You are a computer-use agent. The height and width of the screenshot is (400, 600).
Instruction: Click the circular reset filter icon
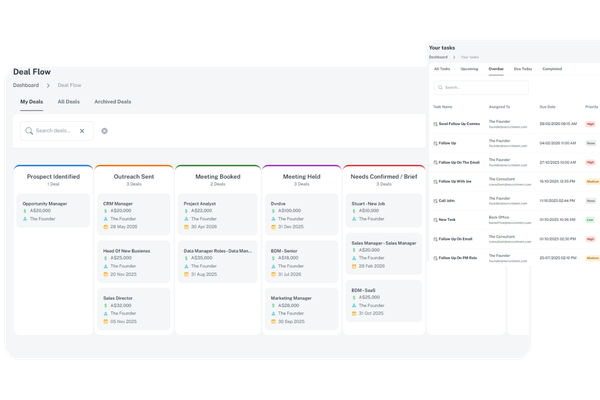(105, 131)
